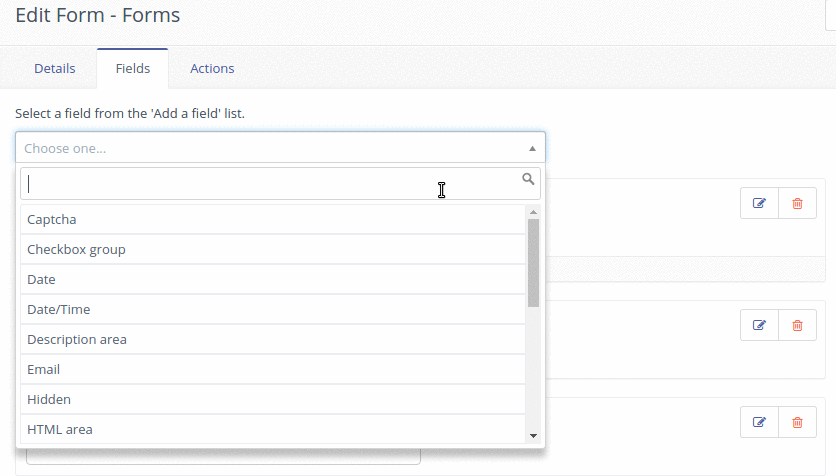Click the trash icon in the second field row
Image resolution: width=836 pixels, height=476 pixels.
[x=797, y=325]
